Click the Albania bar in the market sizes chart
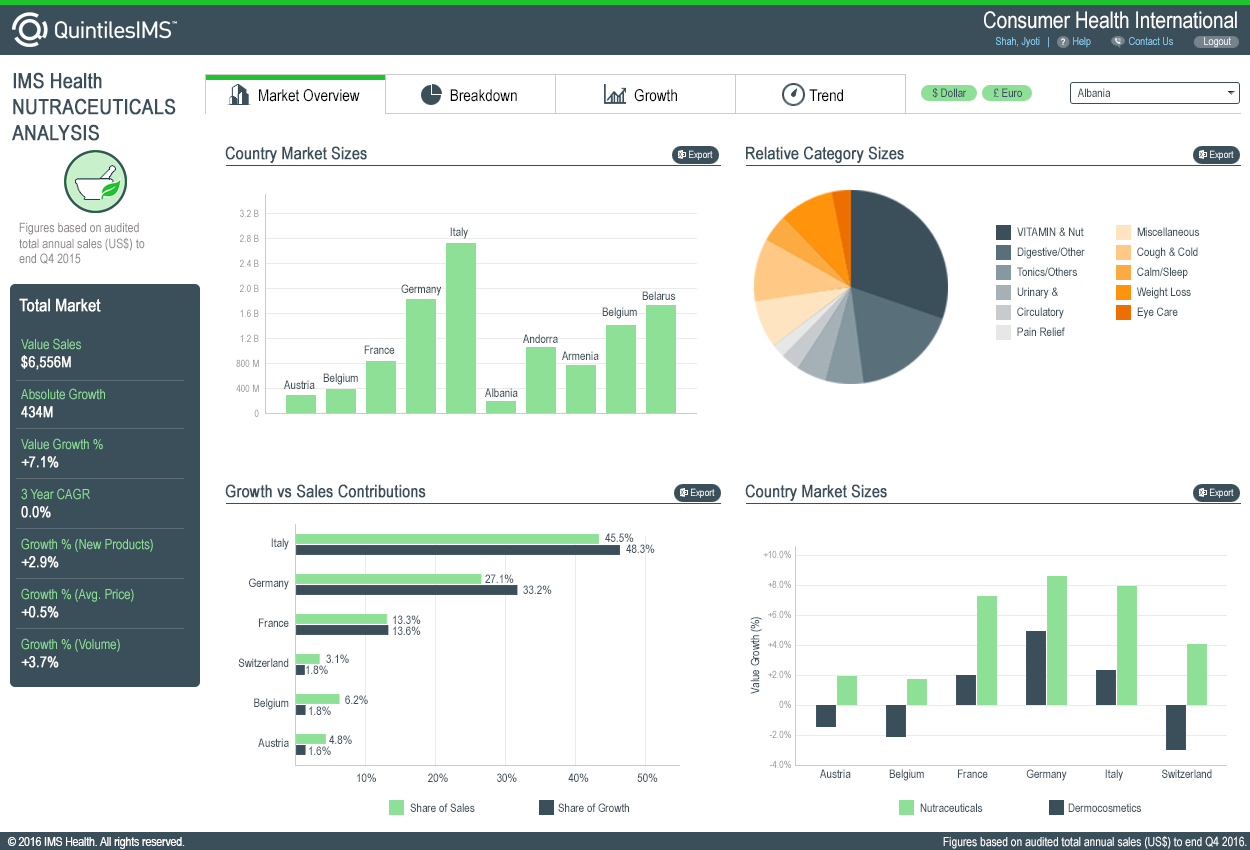This screenshot has width=1250, height=850. click(501, 407)
